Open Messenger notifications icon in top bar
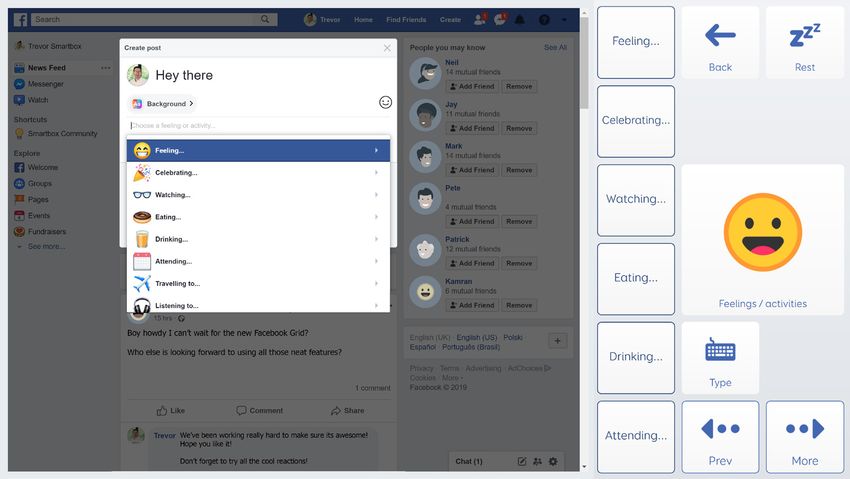 500,20
